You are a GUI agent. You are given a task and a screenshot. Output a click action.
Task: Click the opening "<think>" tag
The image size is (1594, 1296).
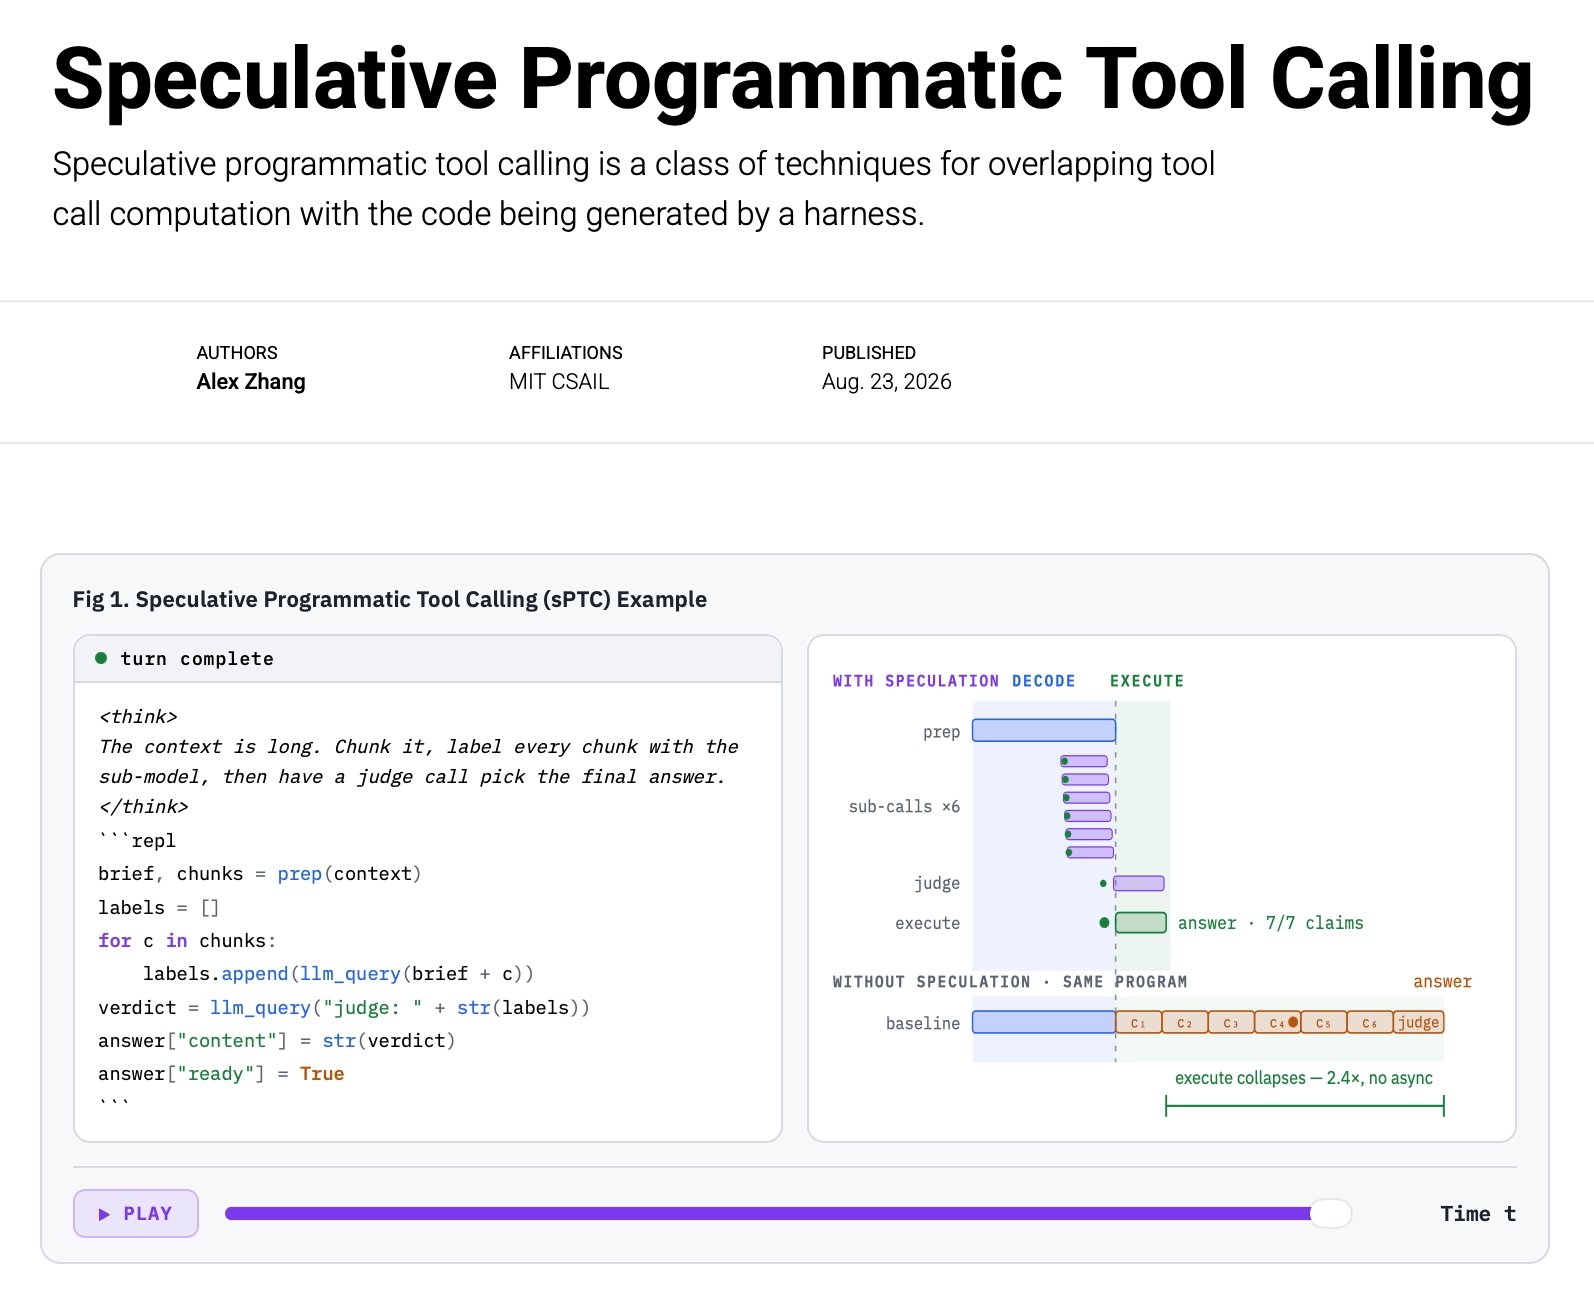(138, 716)
